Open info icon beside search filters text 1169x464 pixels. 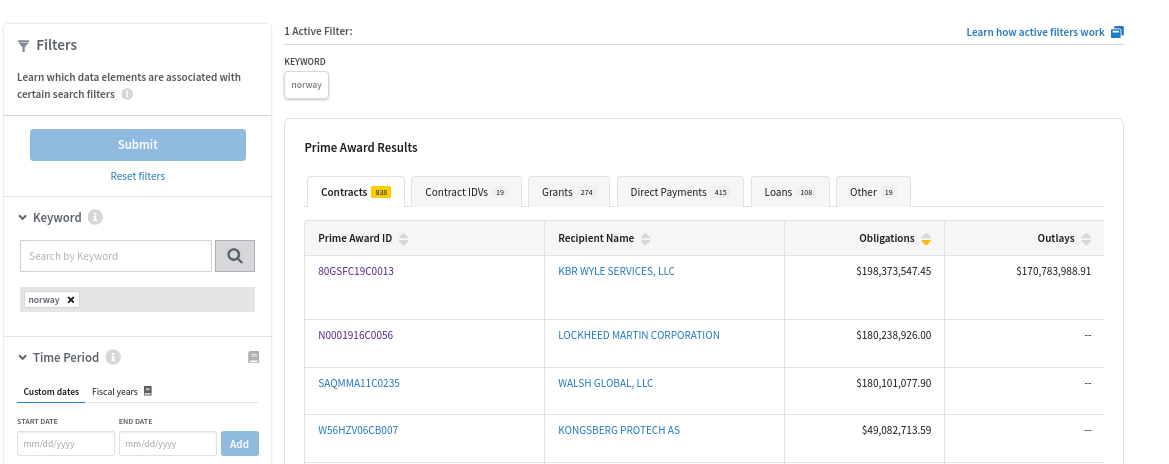coord(127,95)
